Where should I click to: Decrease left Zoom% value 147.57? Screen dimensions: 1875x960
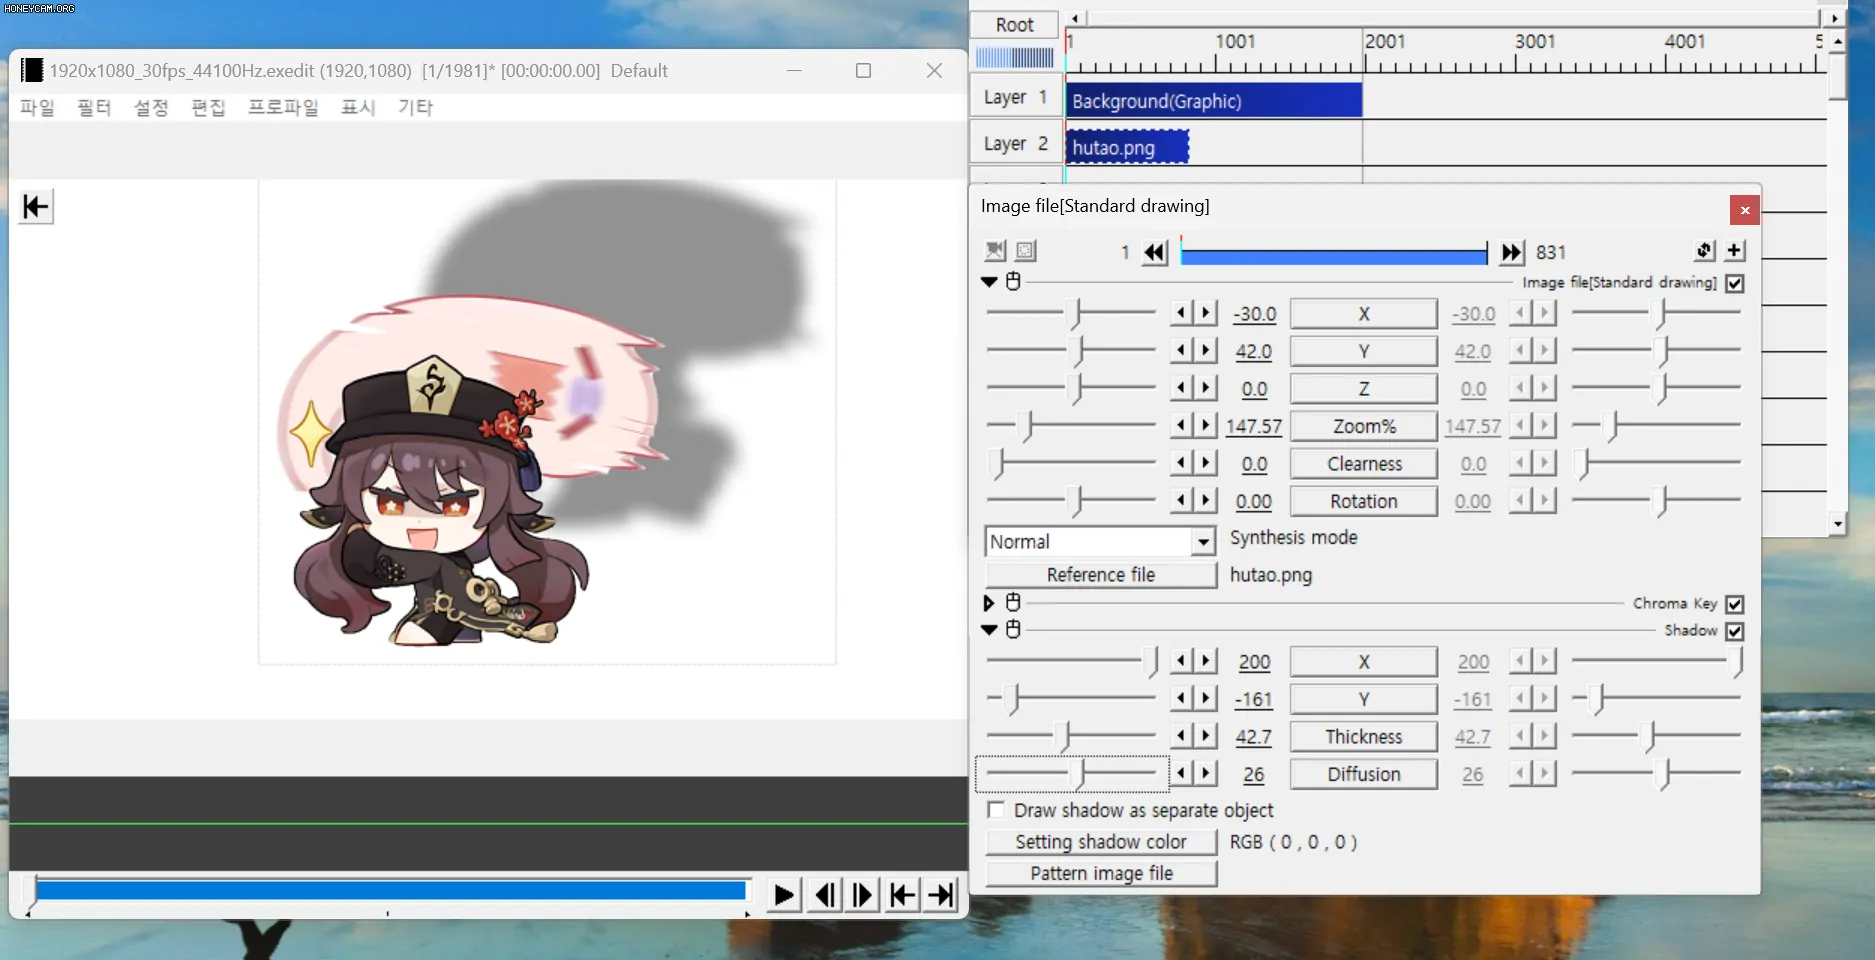(1181, 426)
